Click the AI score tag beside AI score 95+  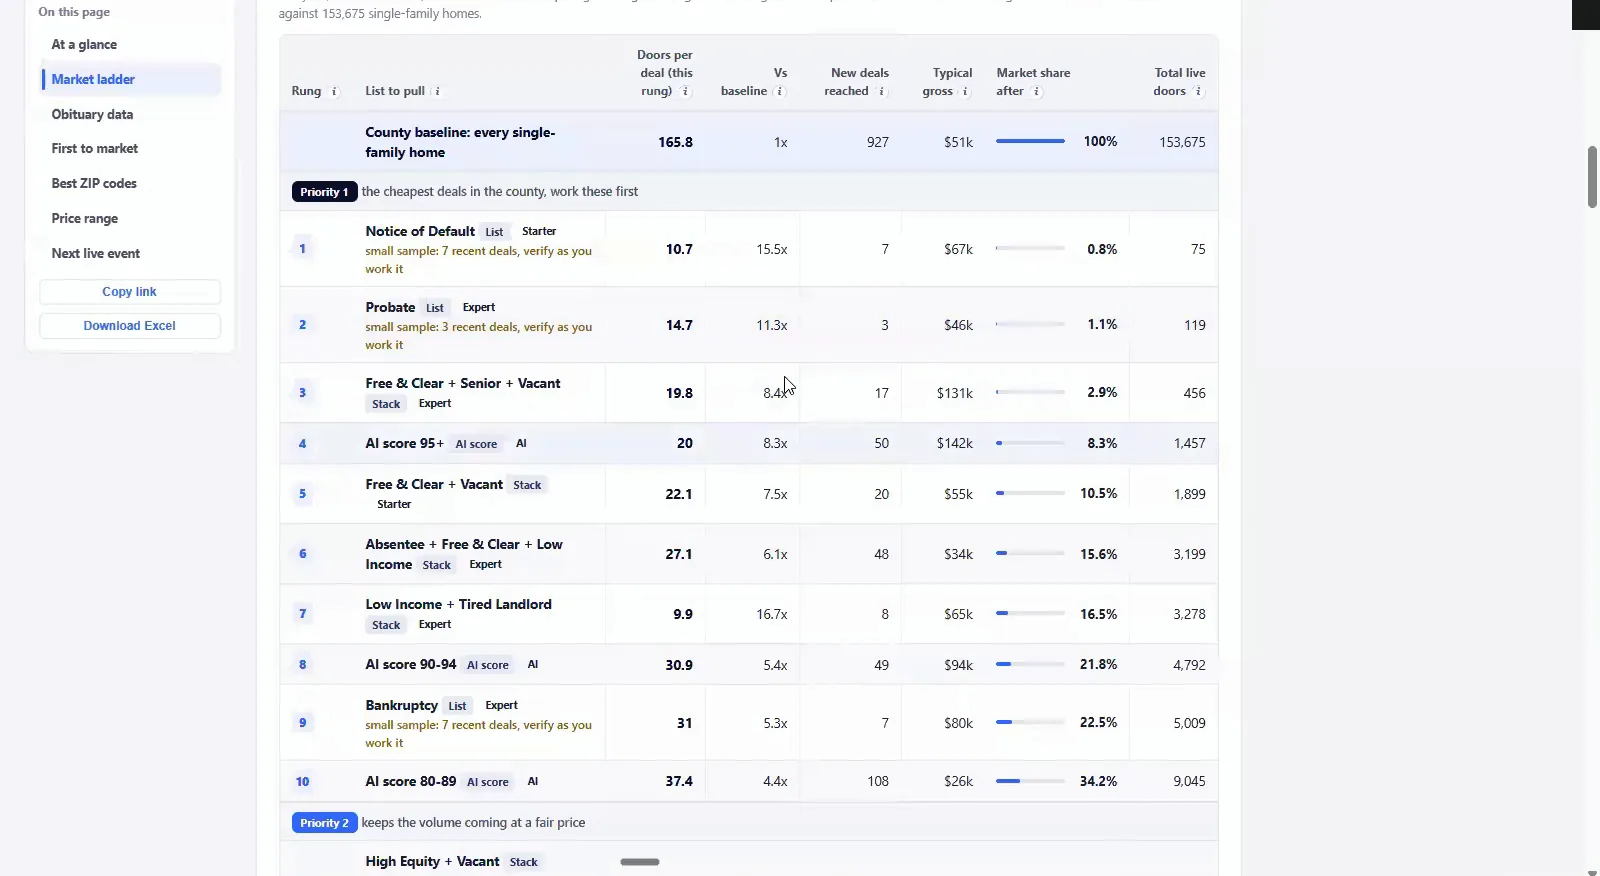click(476, 444)
